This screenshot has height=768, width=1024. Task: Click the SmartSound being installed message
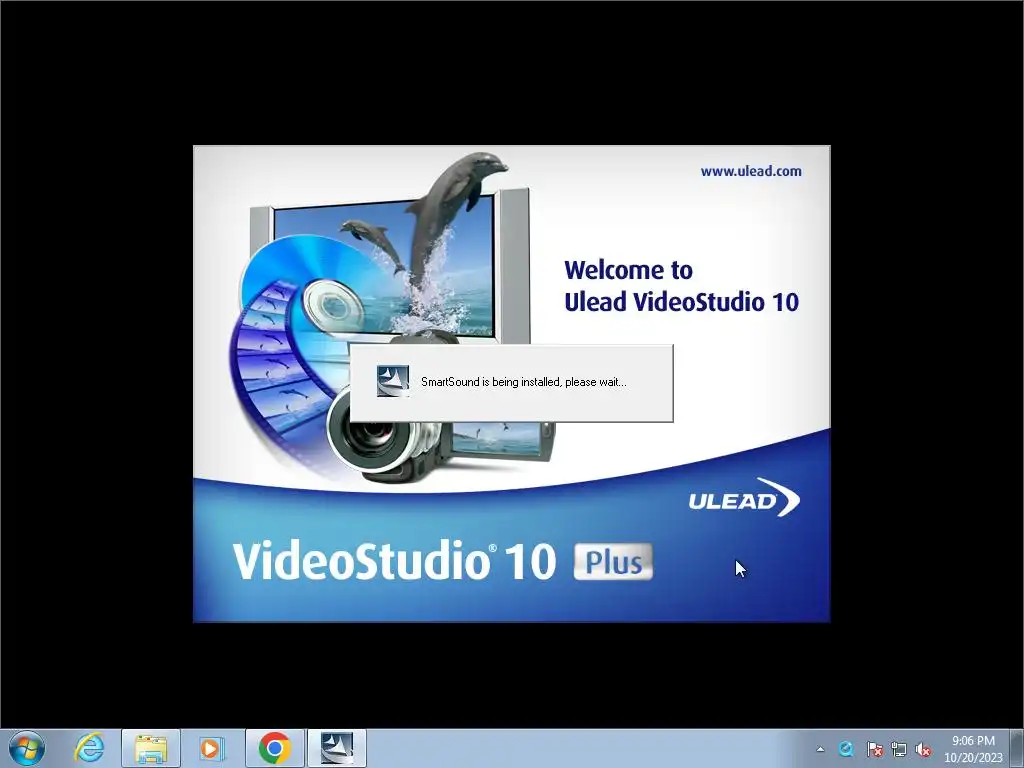(524, 382)
